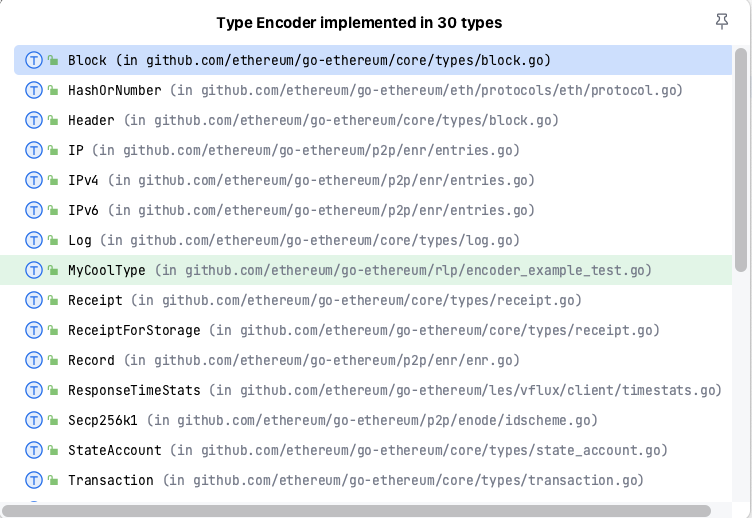This screenshot has height=518, width=752.
Task: Click the type icon beside Record
Action: point(34,360)
